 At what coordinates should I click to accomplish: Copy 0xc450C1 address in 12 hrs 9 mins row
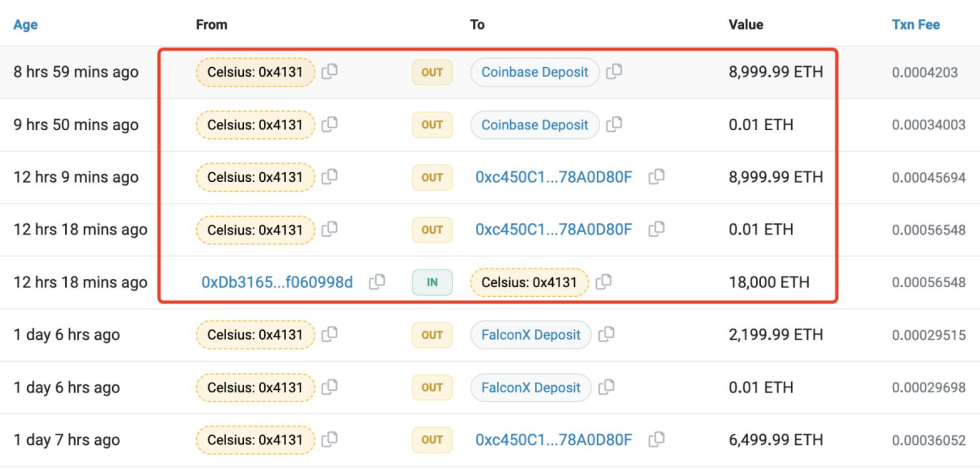[656, 177]
